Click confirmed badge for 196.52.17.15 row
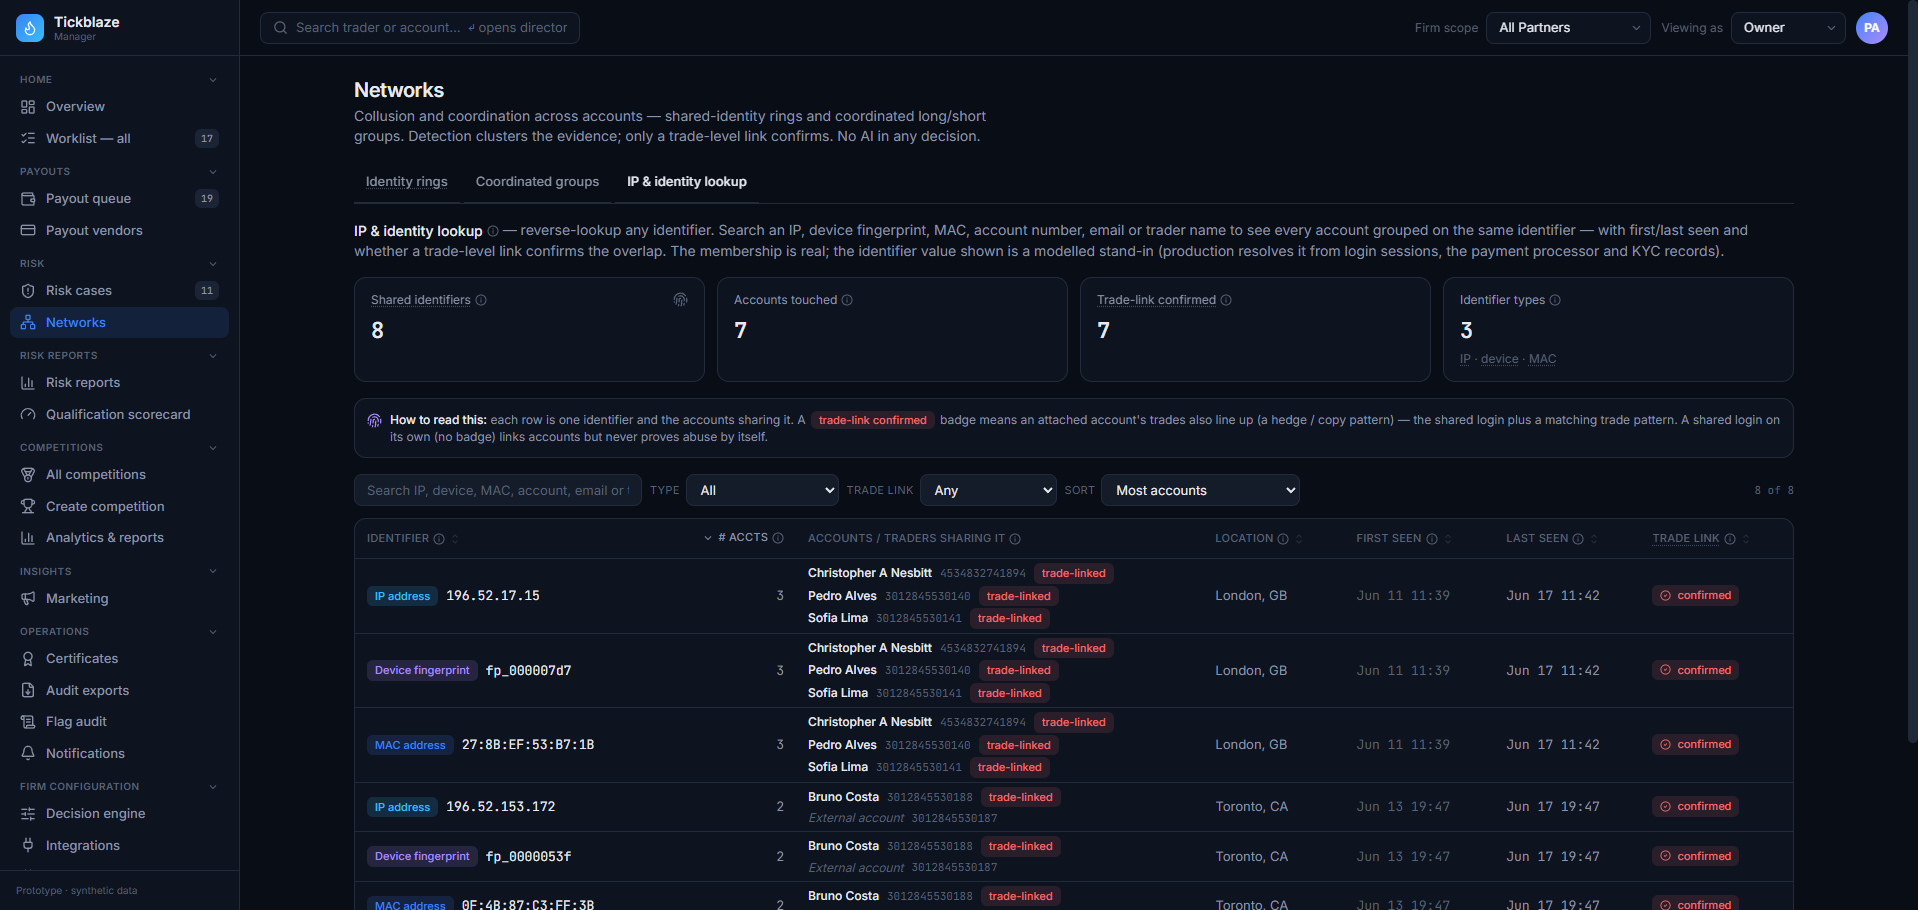 (1695, 596)
